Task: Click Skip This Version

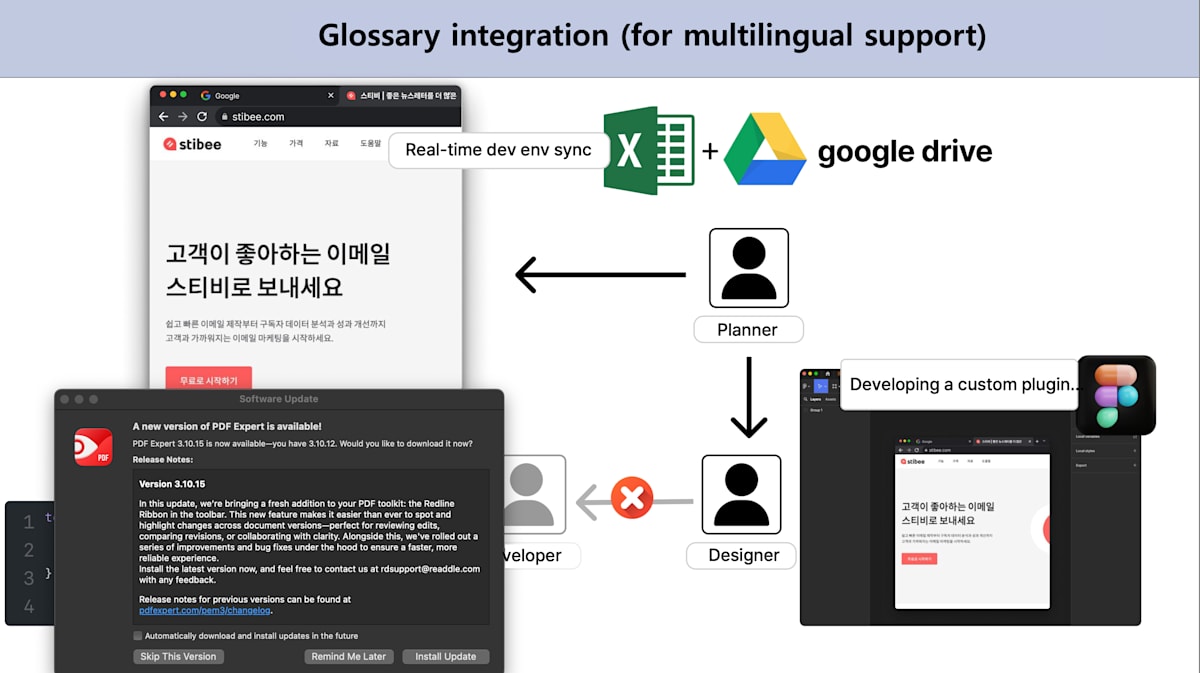Action: [178, 657]
